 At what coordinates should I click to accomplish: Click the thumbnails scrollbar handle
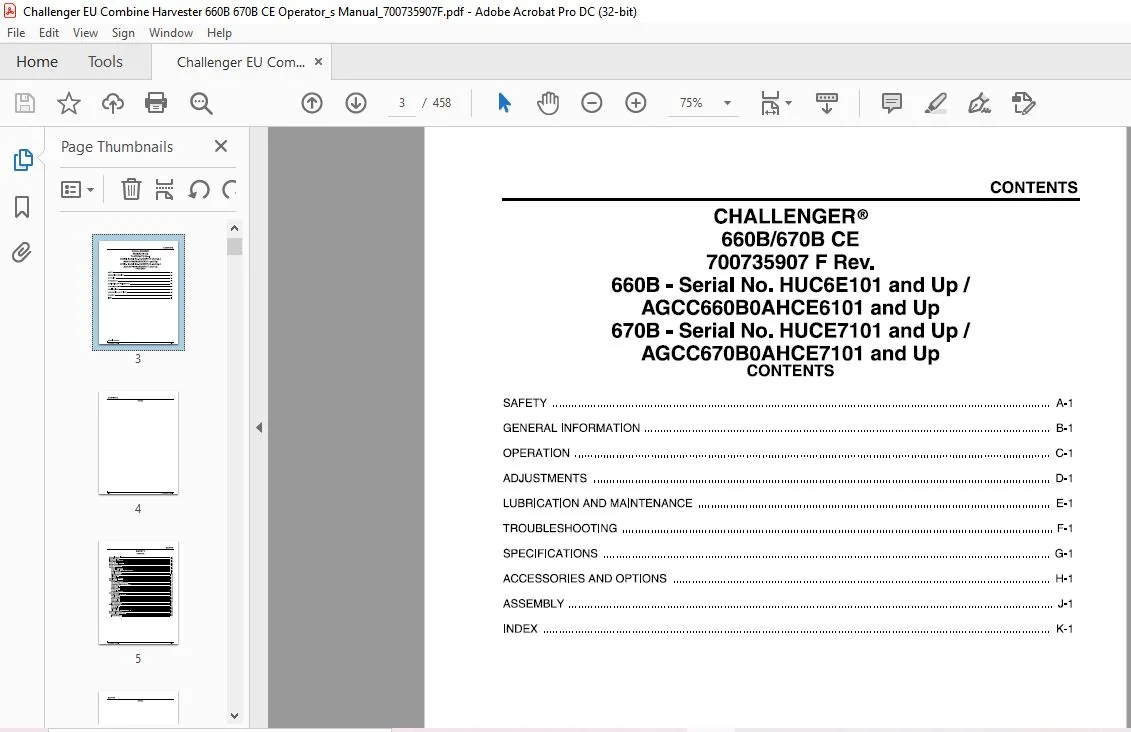coord(234,247)
